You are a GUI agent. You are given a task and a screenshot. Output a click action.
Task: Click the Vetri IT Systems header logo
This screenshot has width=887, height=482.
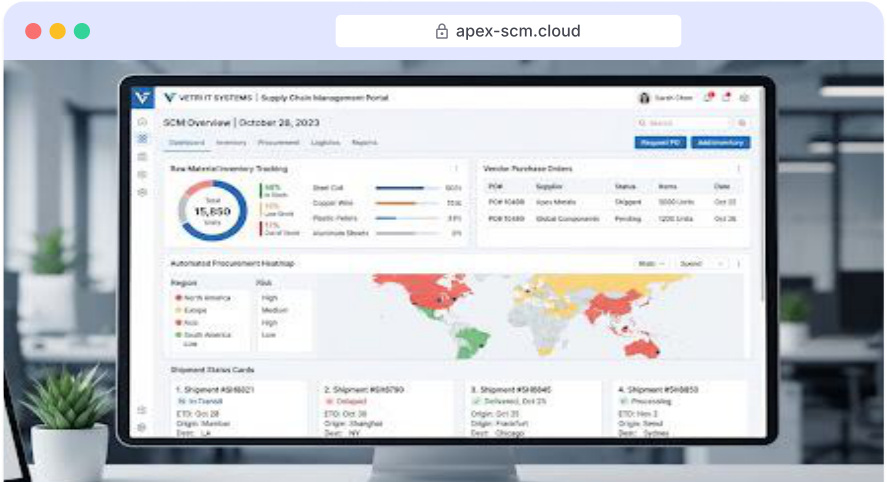170,98
